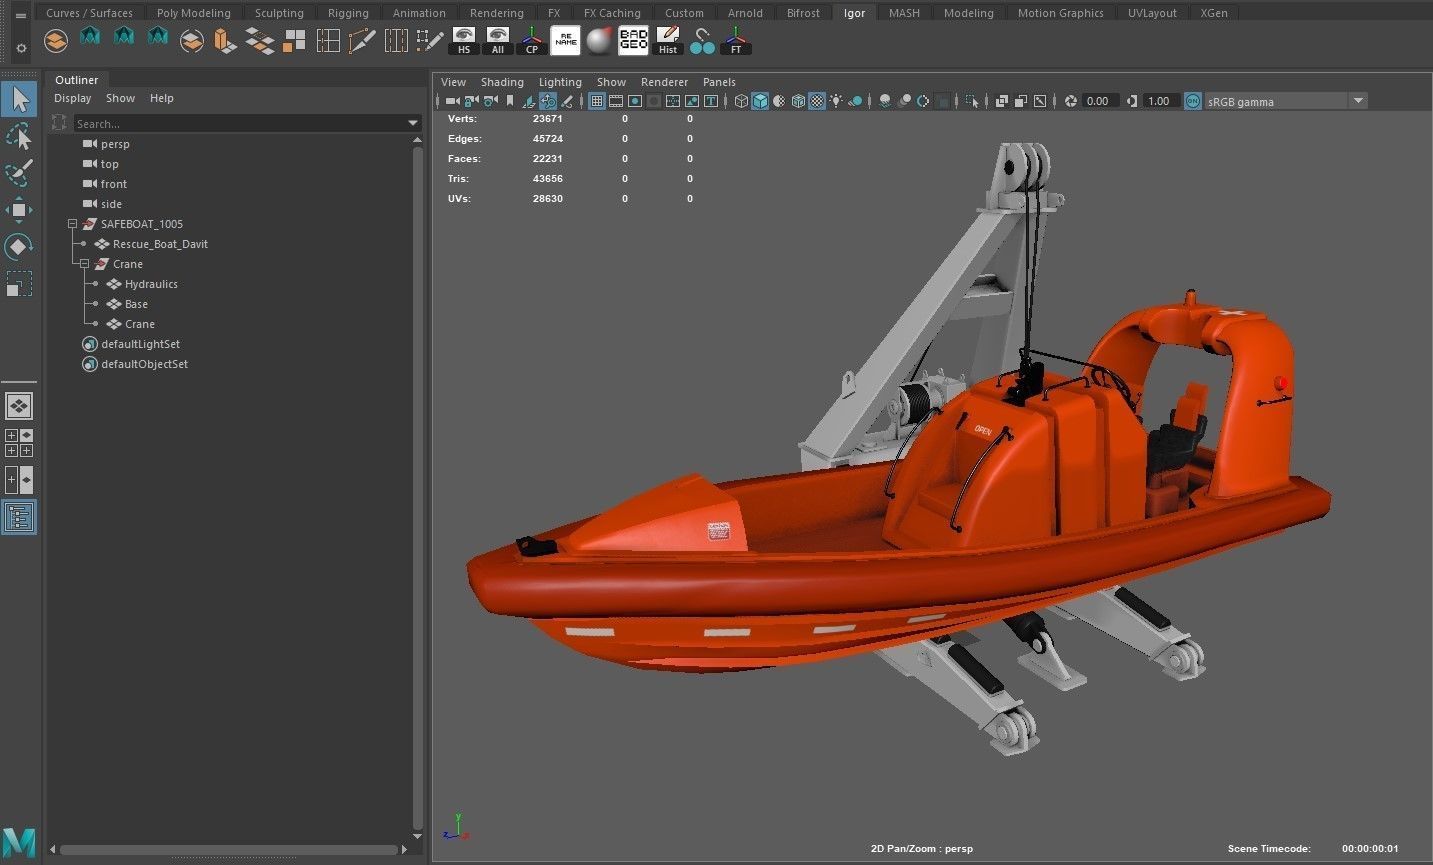The width and height of the screenshot is (1433, 865).
Task: Click the grey sphere shelf icon
Action: tap(599, 41)
